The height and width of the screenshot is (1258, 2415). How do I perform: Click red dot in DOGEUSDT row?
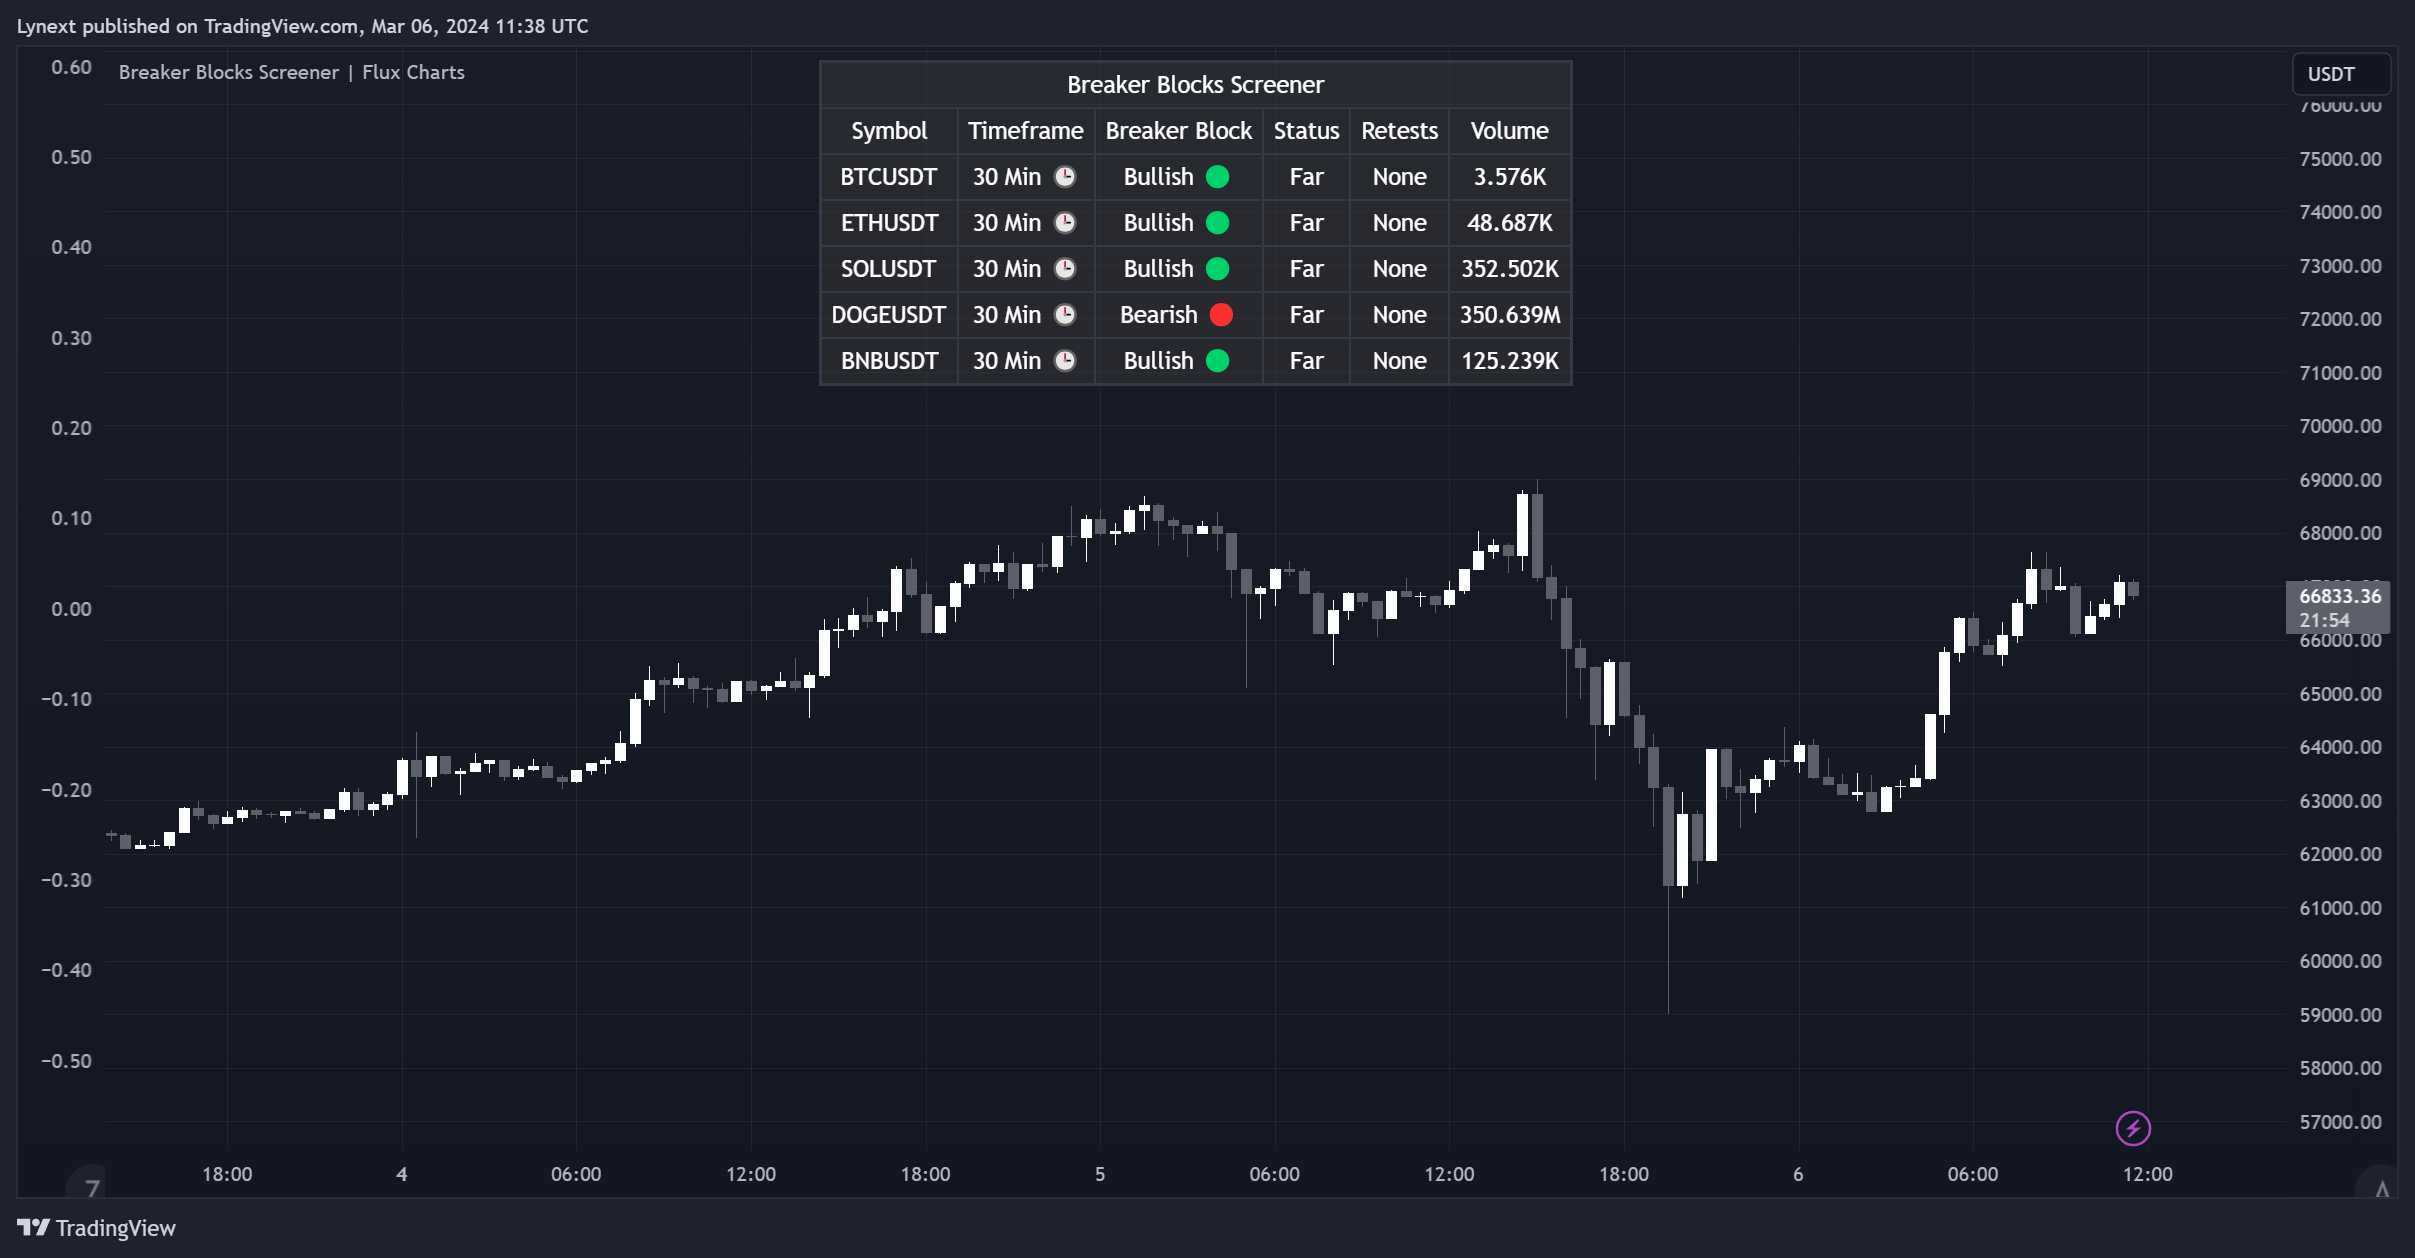[x=1221, y=315]
